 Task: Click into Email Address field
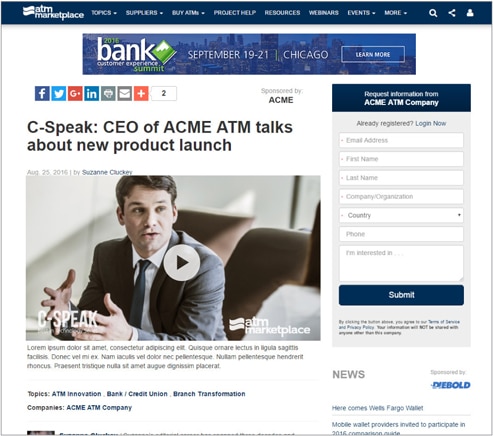pyautogui.click(x=401, y=140)
